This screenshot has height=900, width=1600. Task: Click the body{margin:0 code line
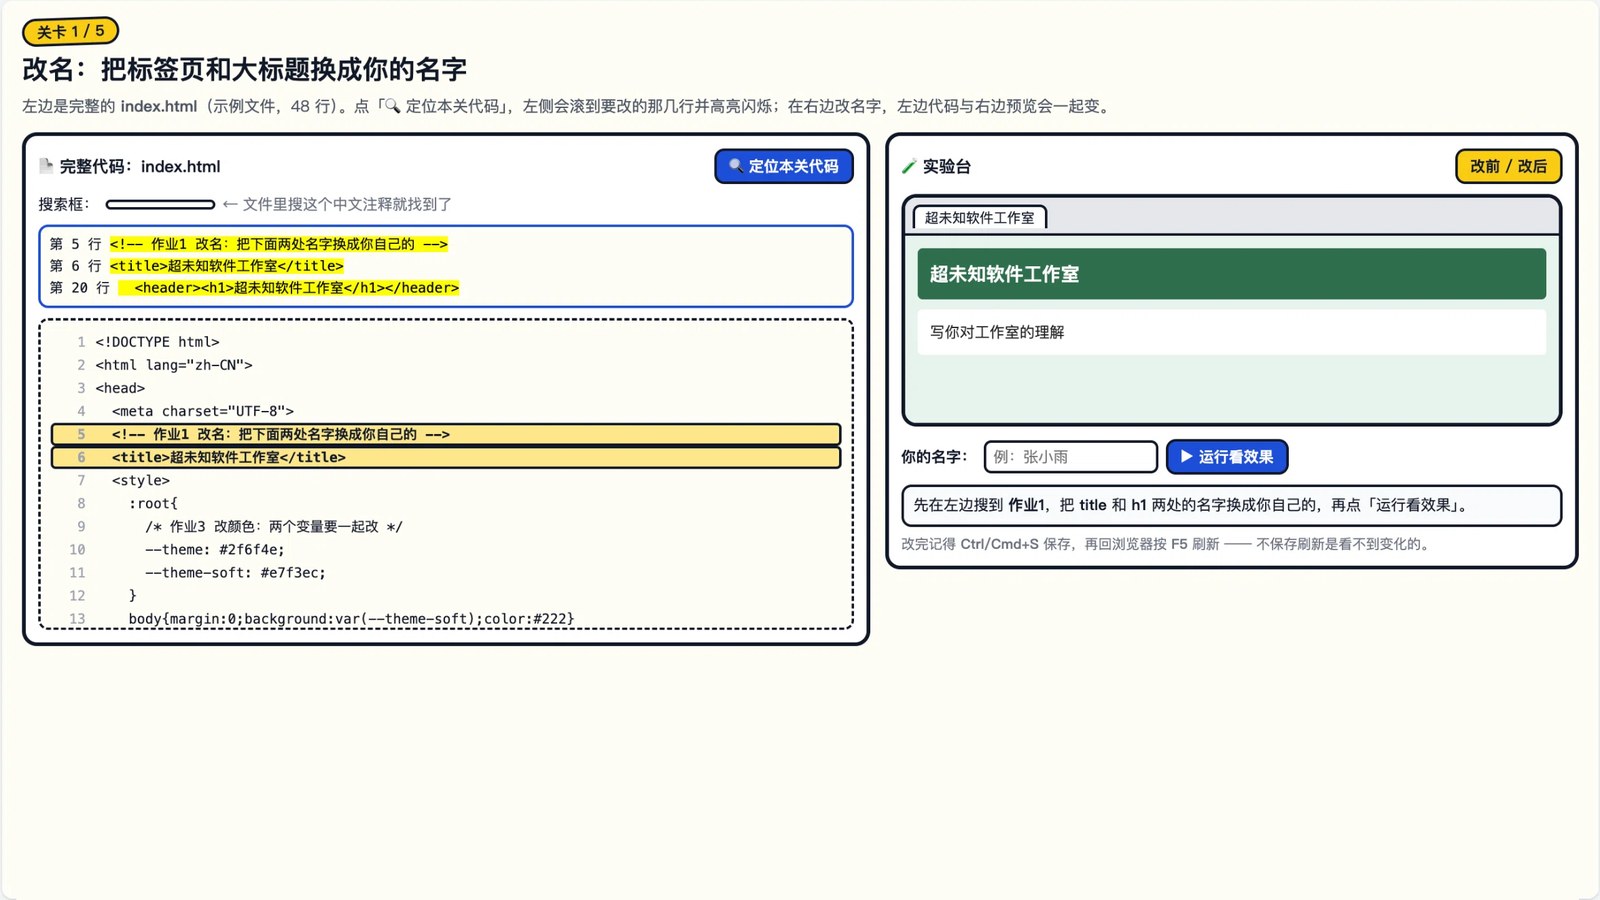pyautogui.click(x=351, y=618)
